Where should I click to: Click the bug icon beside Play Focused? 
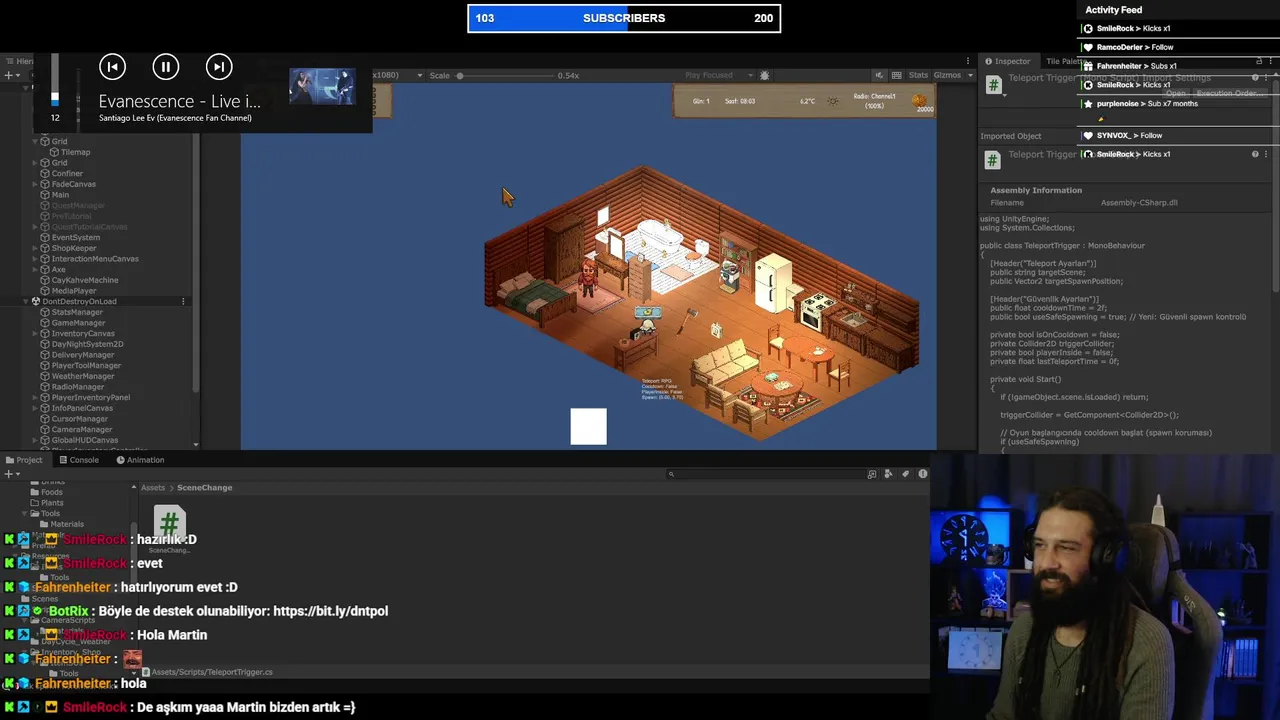tap(765, 75)
